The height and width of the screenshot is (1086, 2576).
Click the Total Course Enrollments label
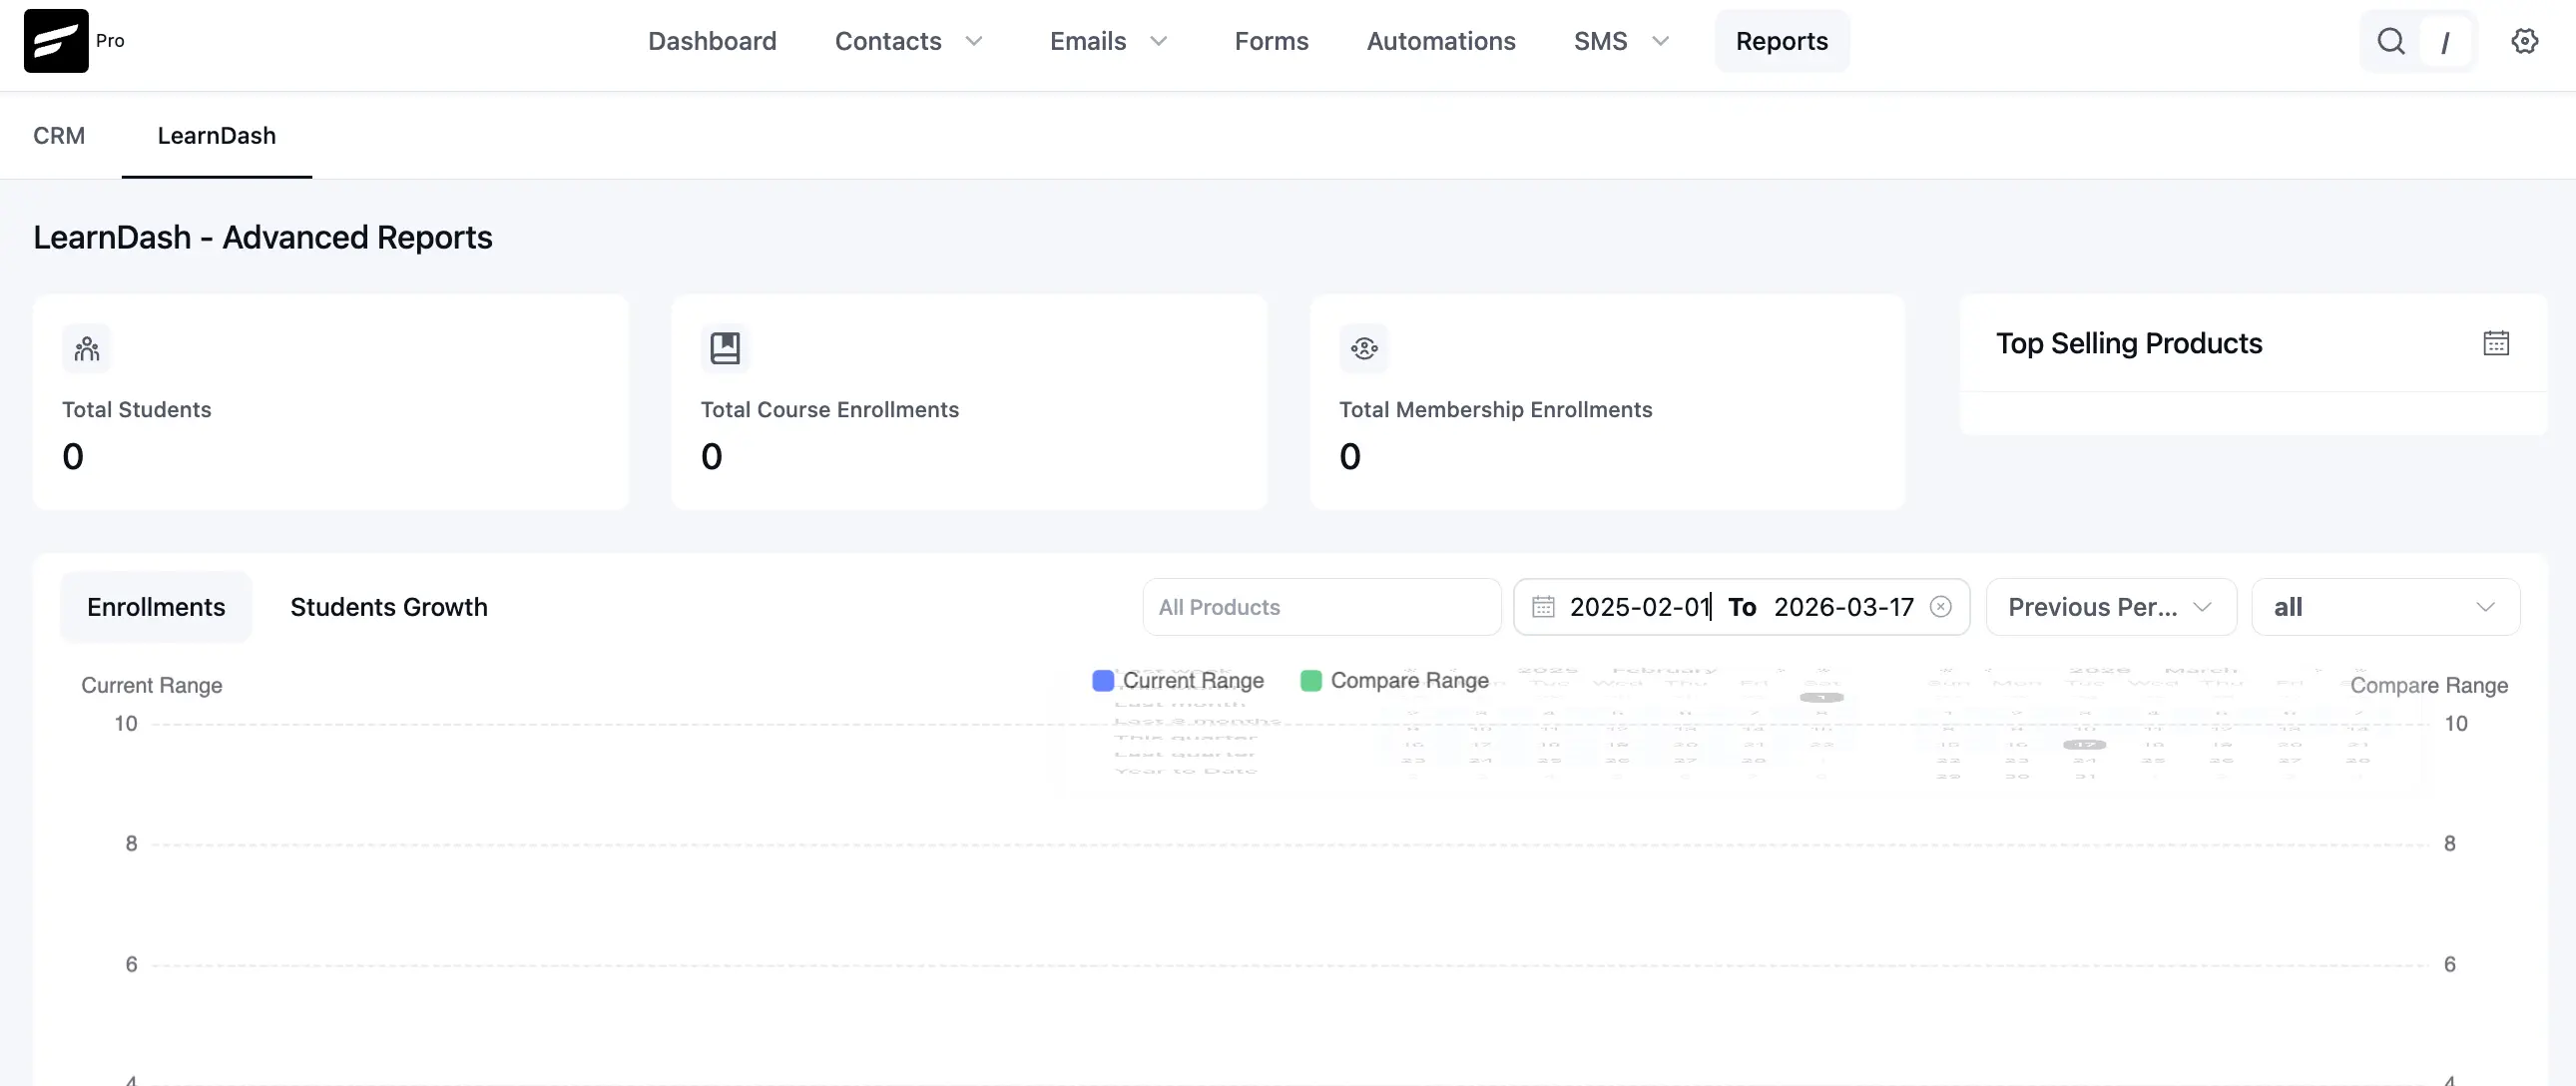pyautogui.click(x=830, y=409)
